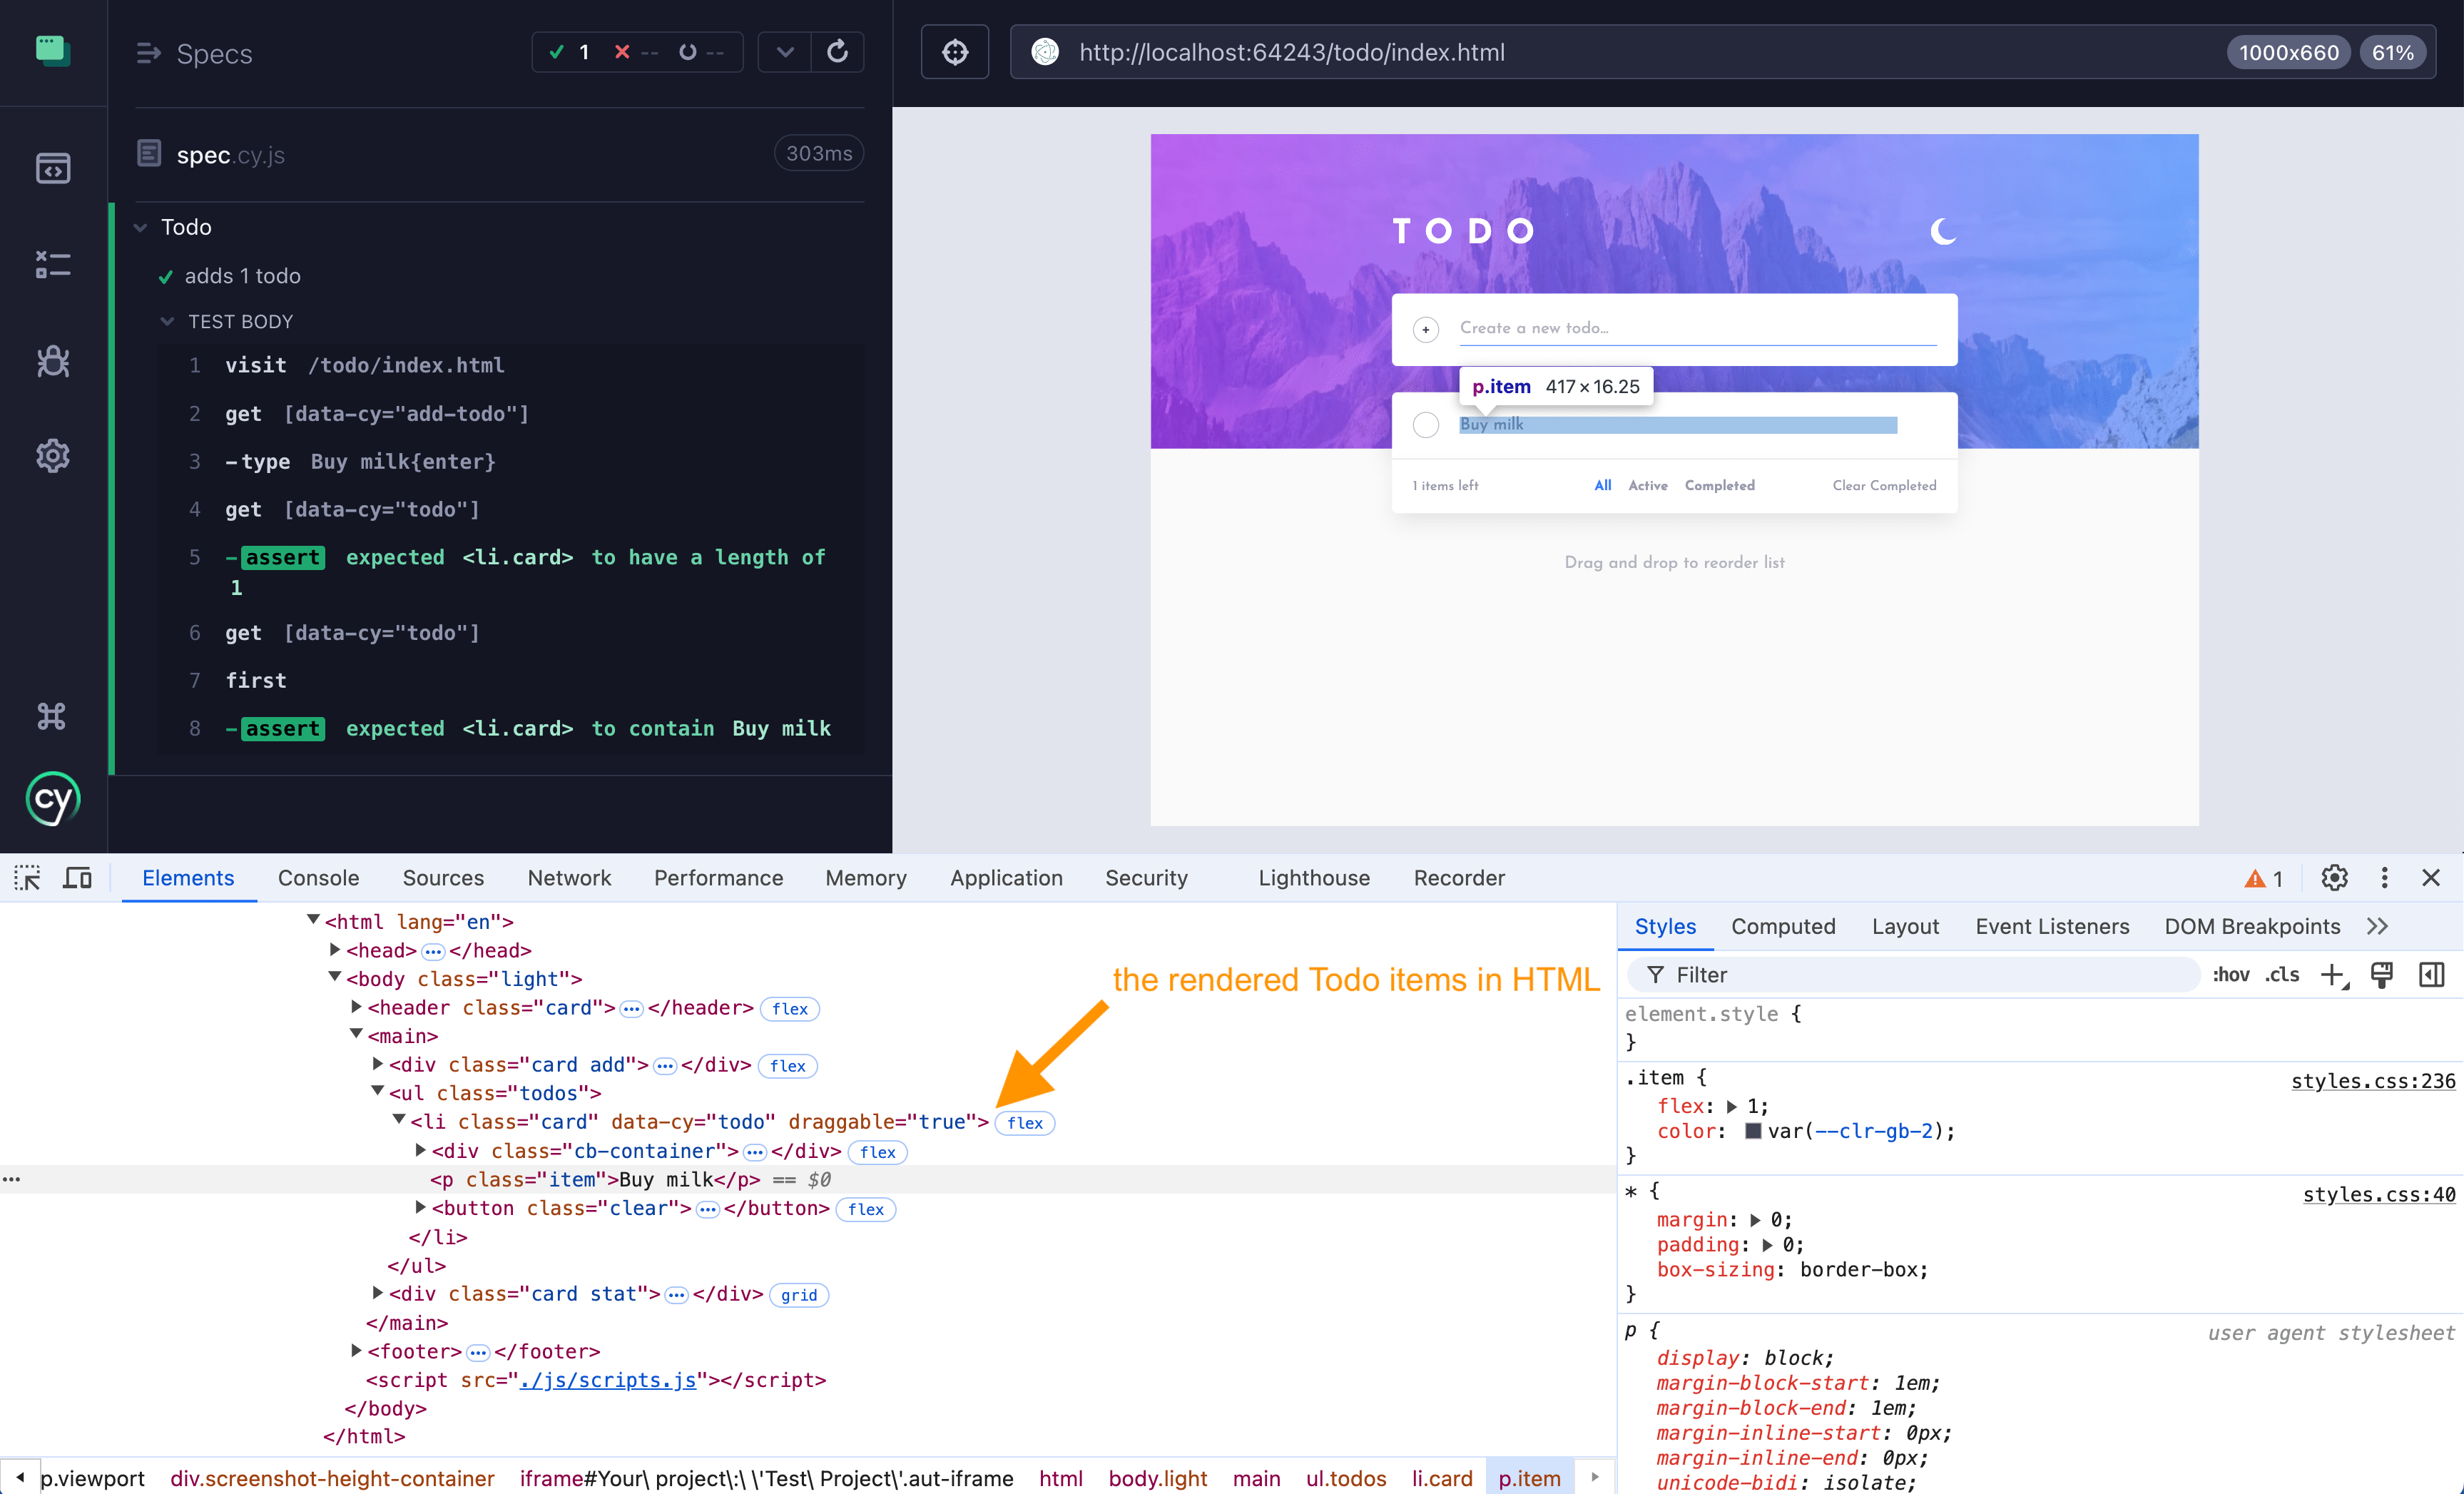Toggle dark mode moon icon in Todo app
This screenshot has height=1494, width=2464.
click(x=1942, y=231)
